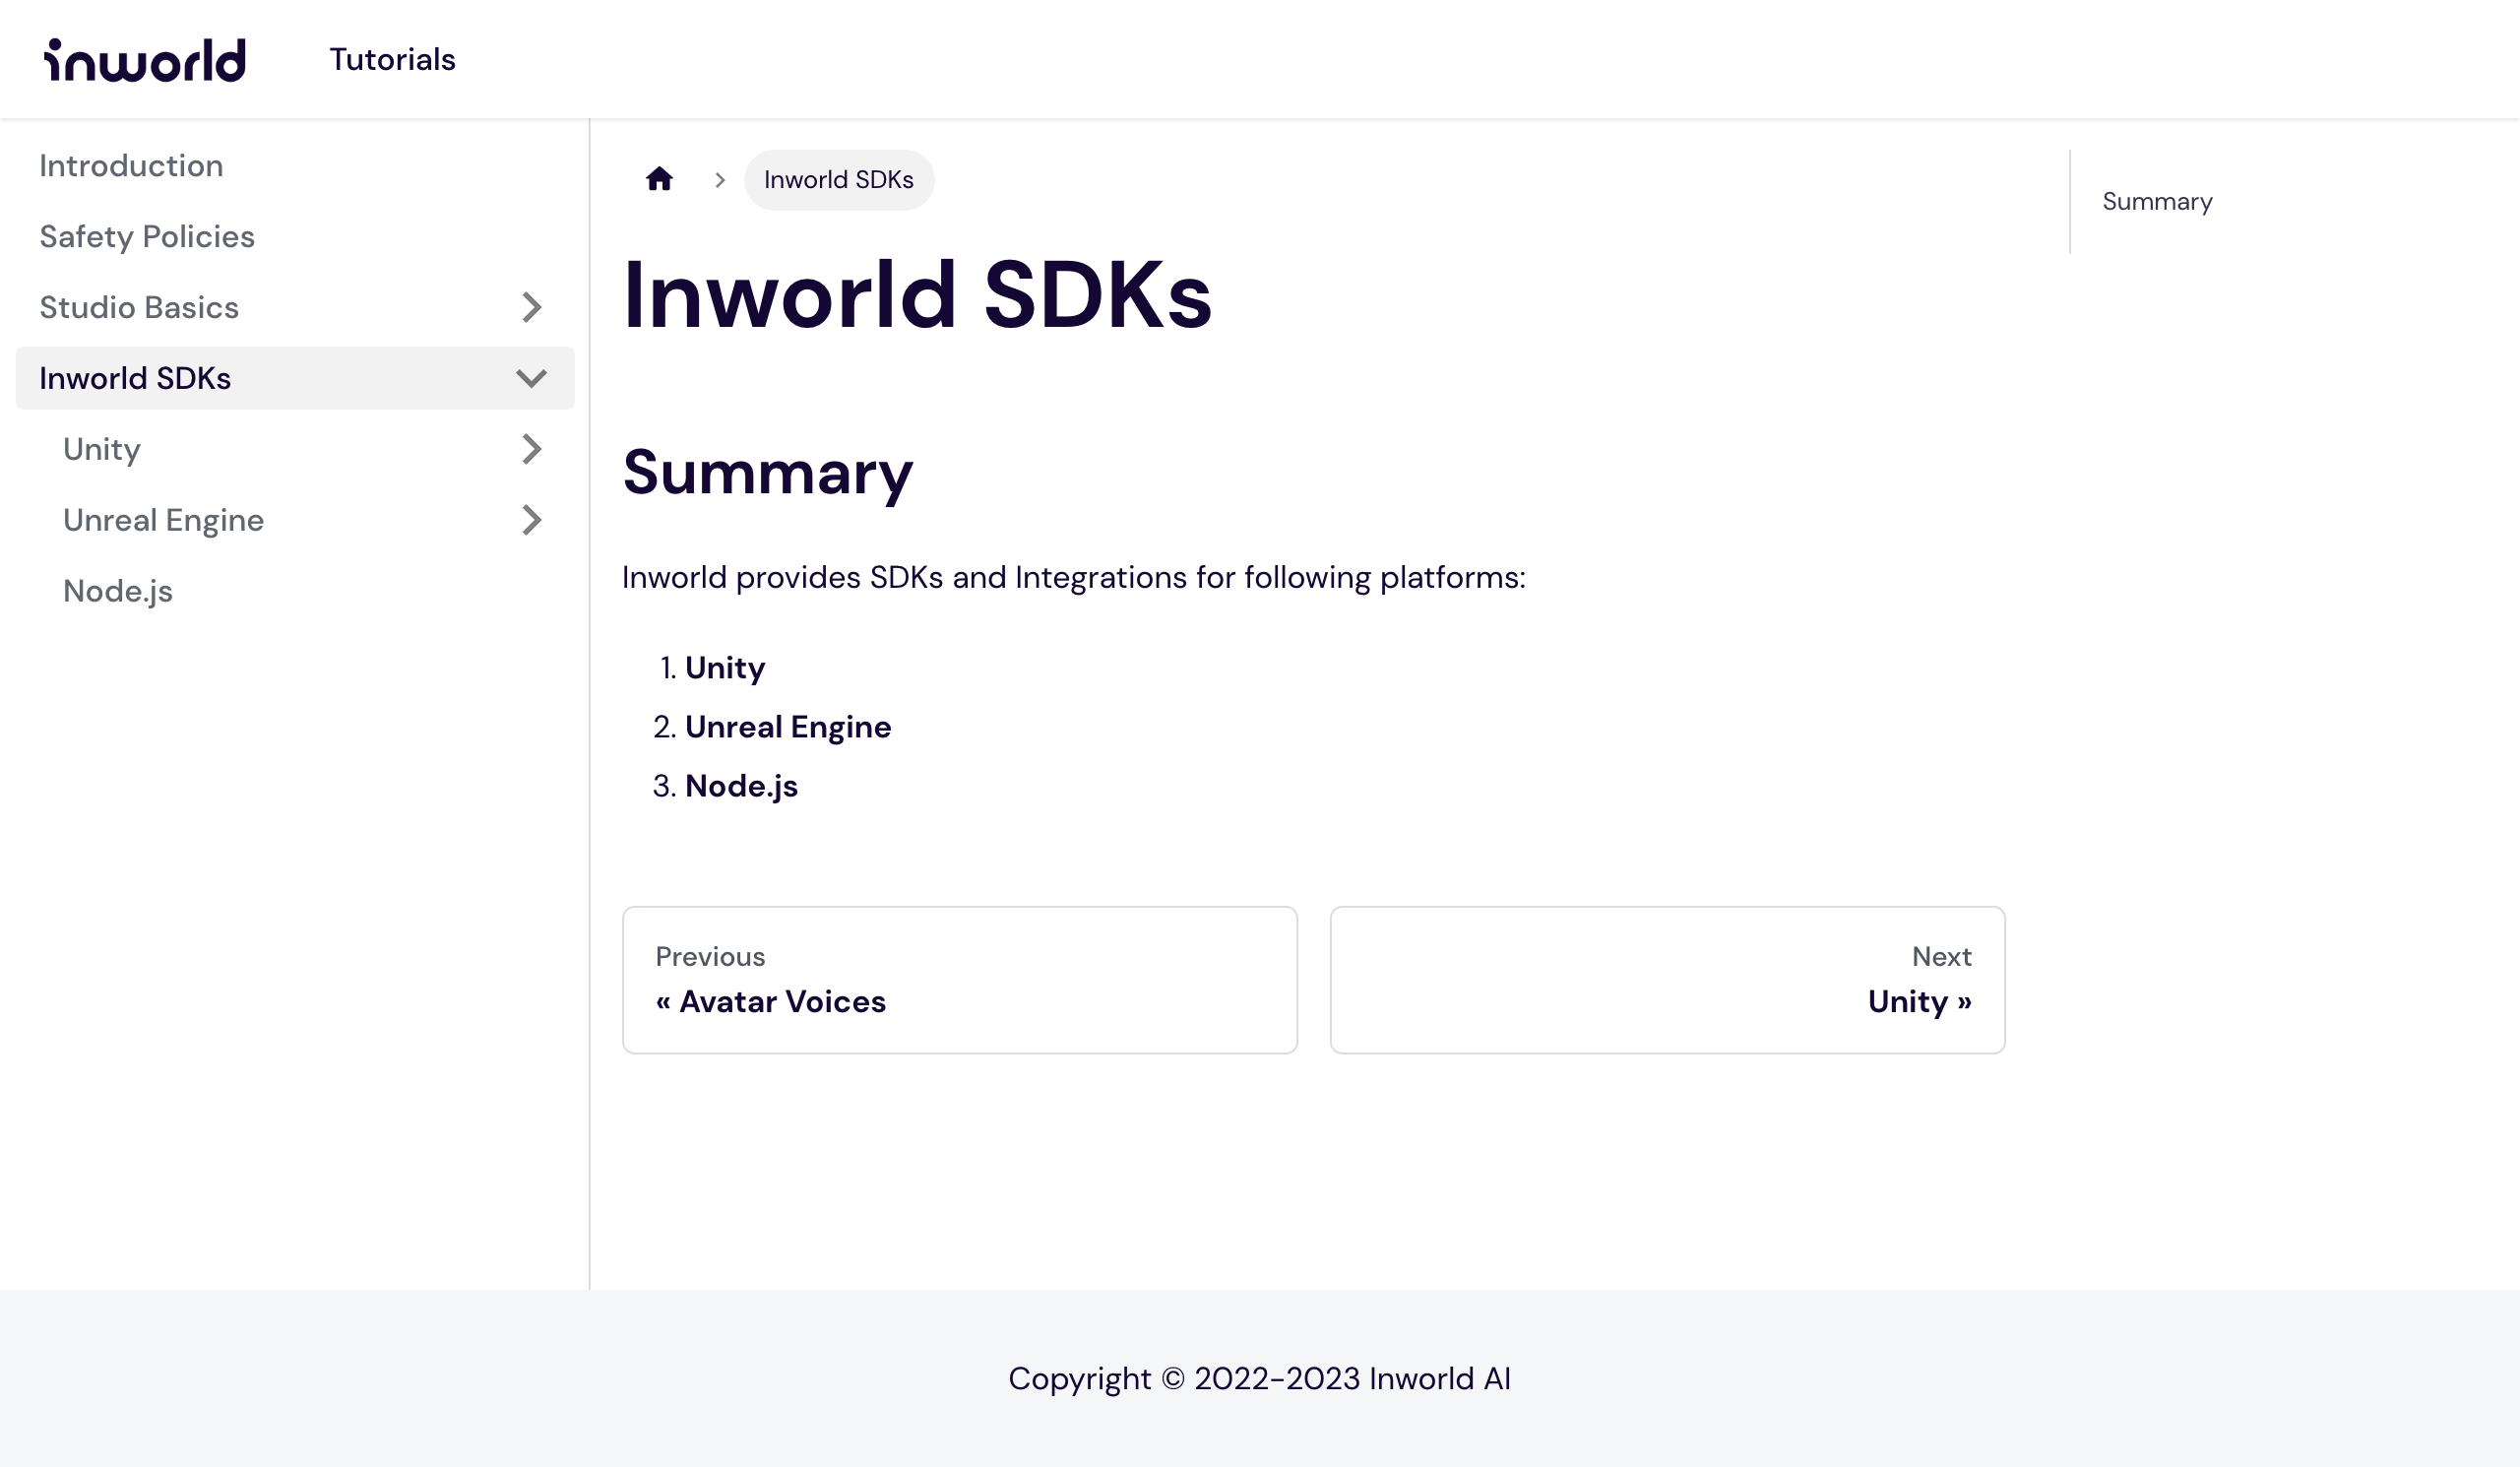The image size is (2520, 1467).
Task: Open the Unity sidebar item
Action: [x=101, y=450]
